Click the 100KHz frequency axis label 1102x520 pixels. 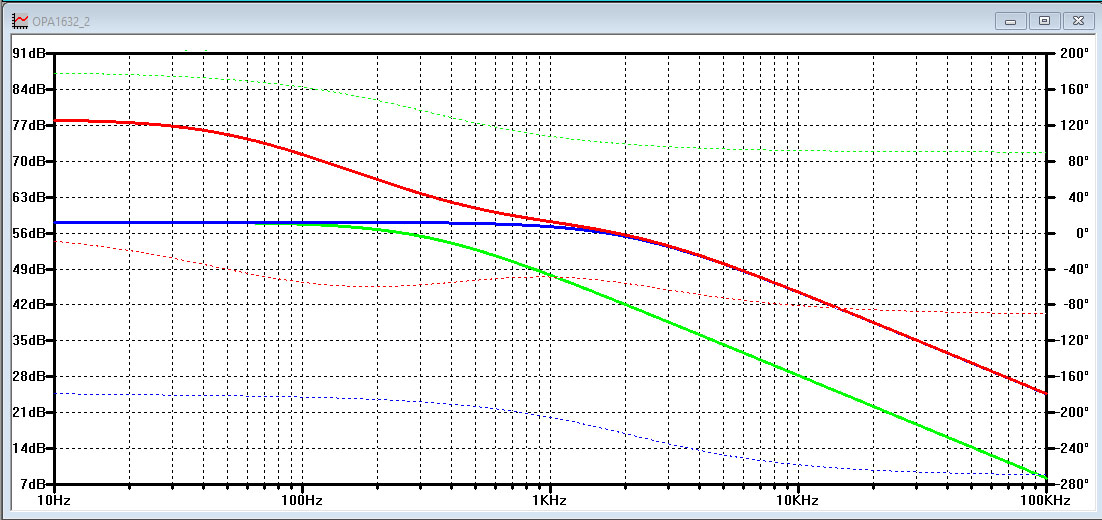tap(1046, 501)
